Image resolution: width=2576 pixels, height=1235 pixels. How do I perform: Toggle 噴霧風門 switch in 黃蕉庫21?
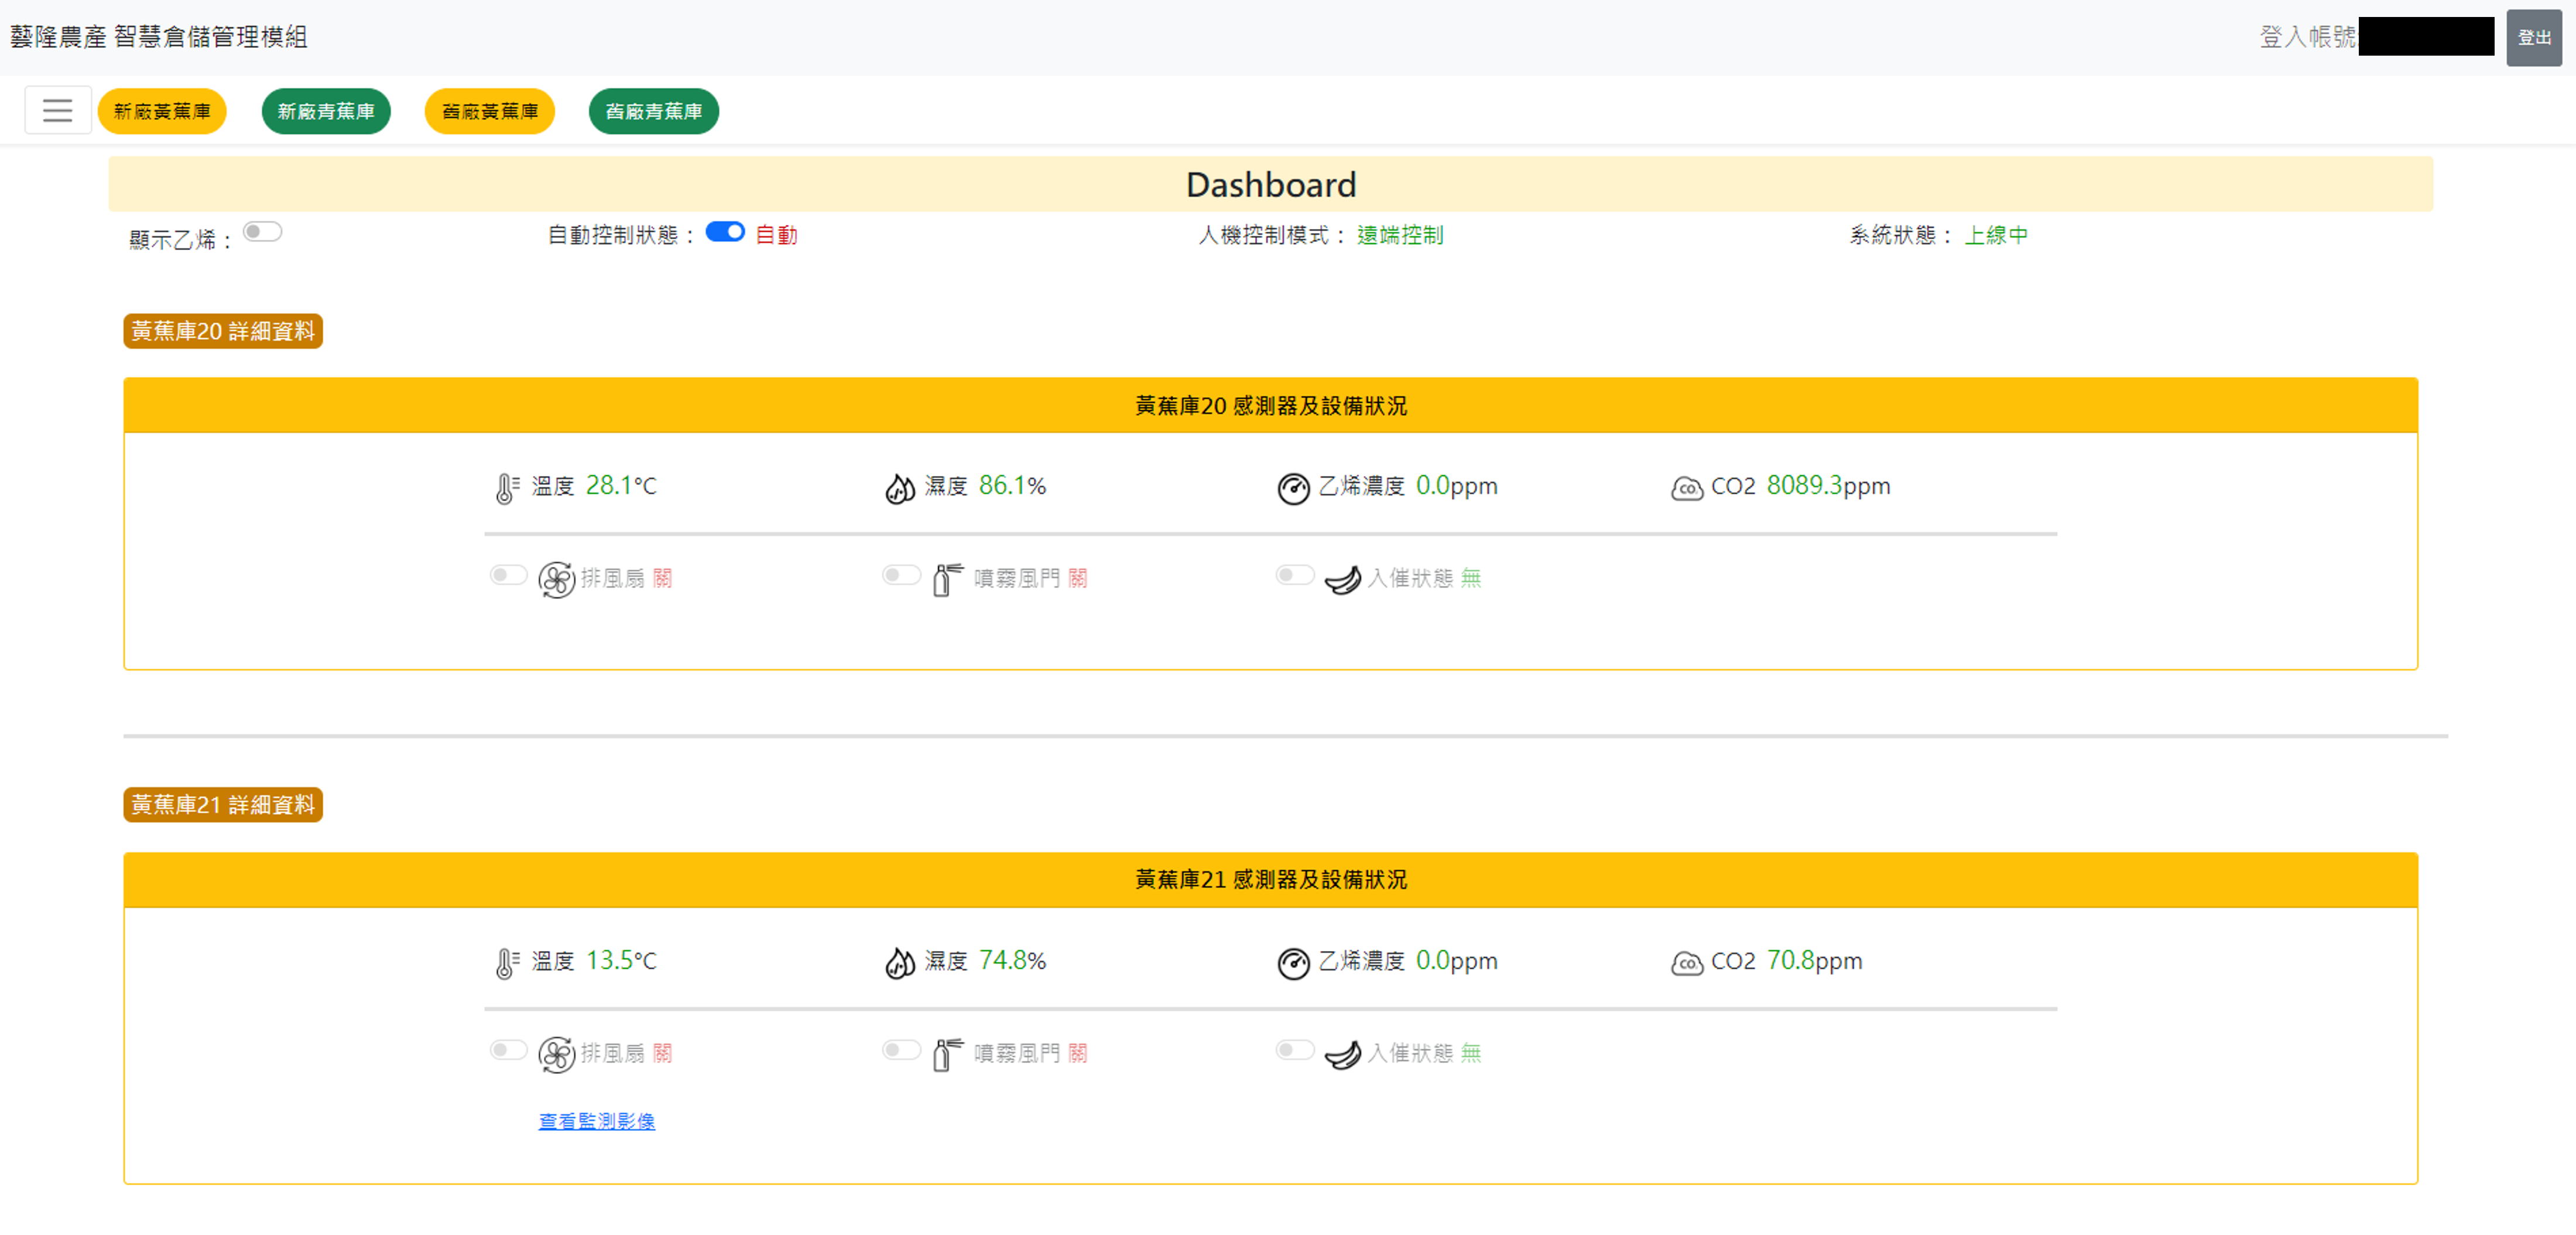point(901,1050)
